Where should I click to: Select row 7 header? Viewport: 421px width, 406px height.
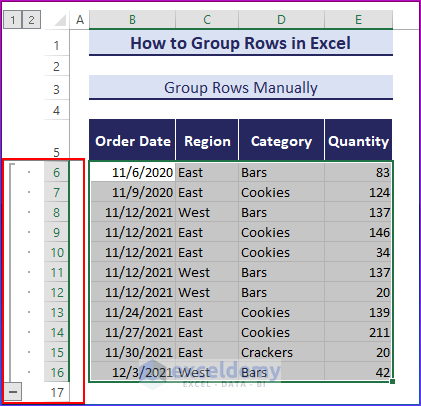pyautogui.click(x=56, y=192)
